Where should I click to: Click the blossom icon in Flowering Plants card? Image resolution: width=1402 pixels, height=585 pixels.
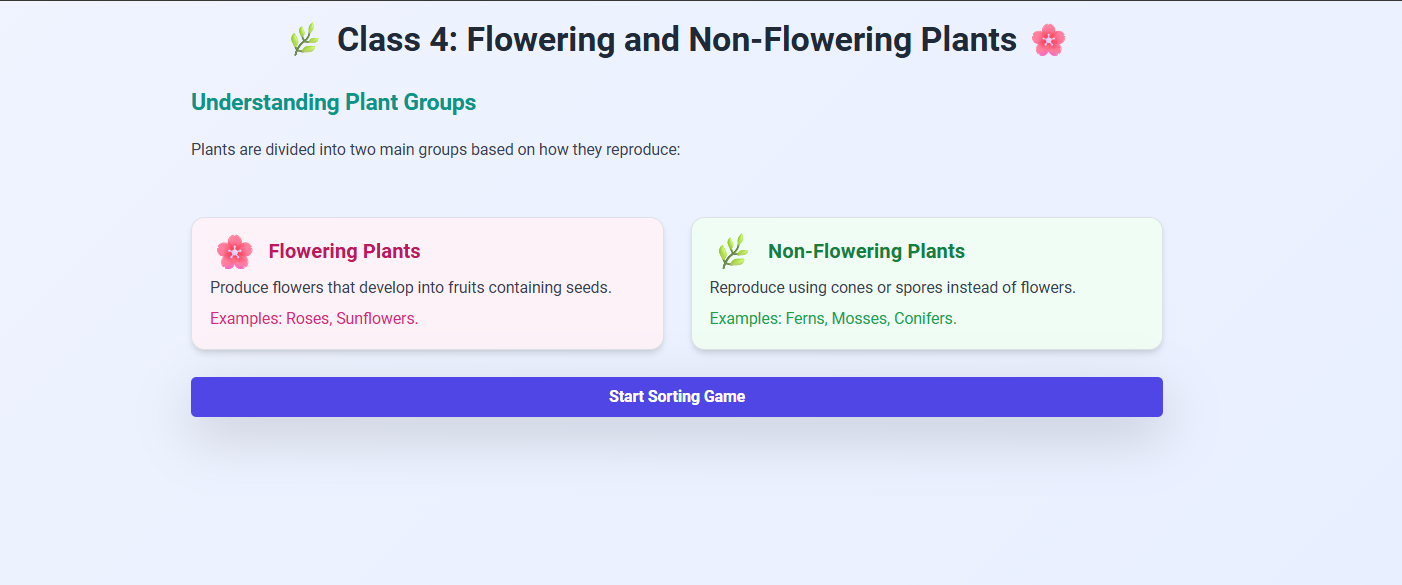coord(234,252)
